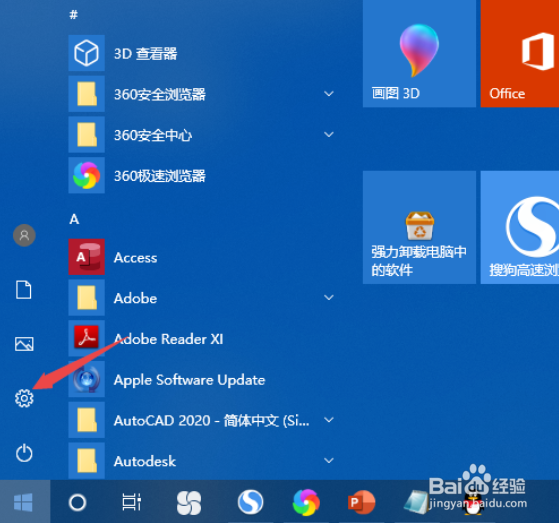Image resolution: width=559 pixels, height=523 pixels.
Task: Open the Adobe folder icon
Action: point(86,298)
